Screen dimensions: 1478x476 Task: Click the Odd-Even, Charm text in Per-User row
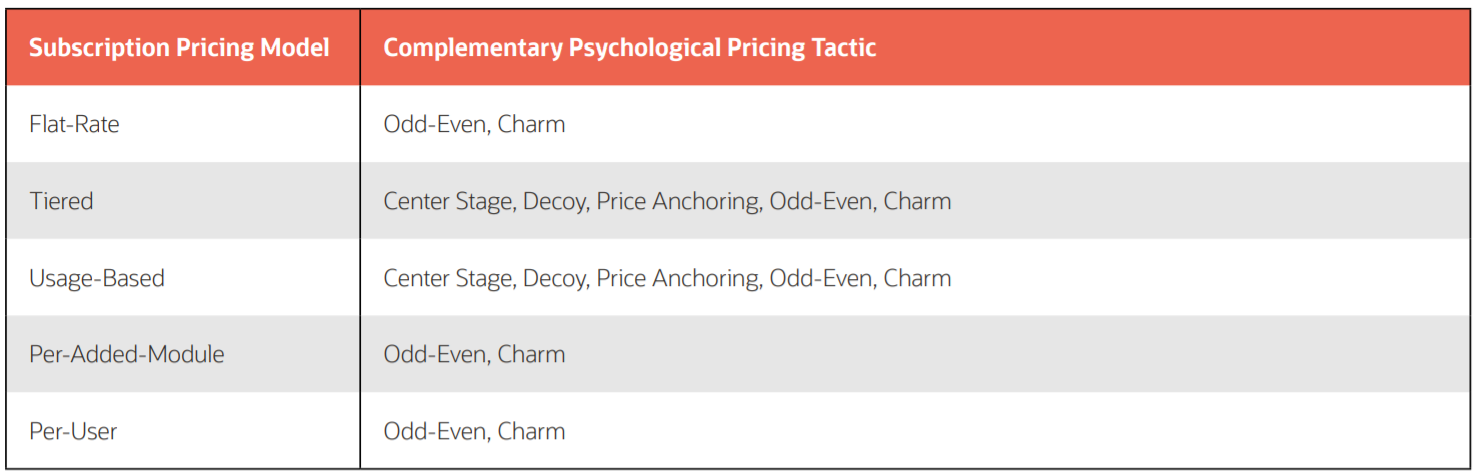click(474, 431)
